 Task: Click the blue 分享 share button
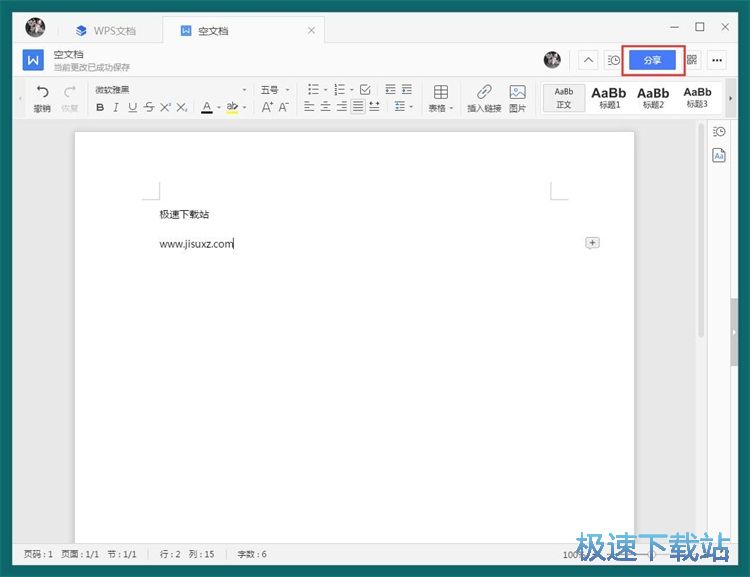pos(652,60)
